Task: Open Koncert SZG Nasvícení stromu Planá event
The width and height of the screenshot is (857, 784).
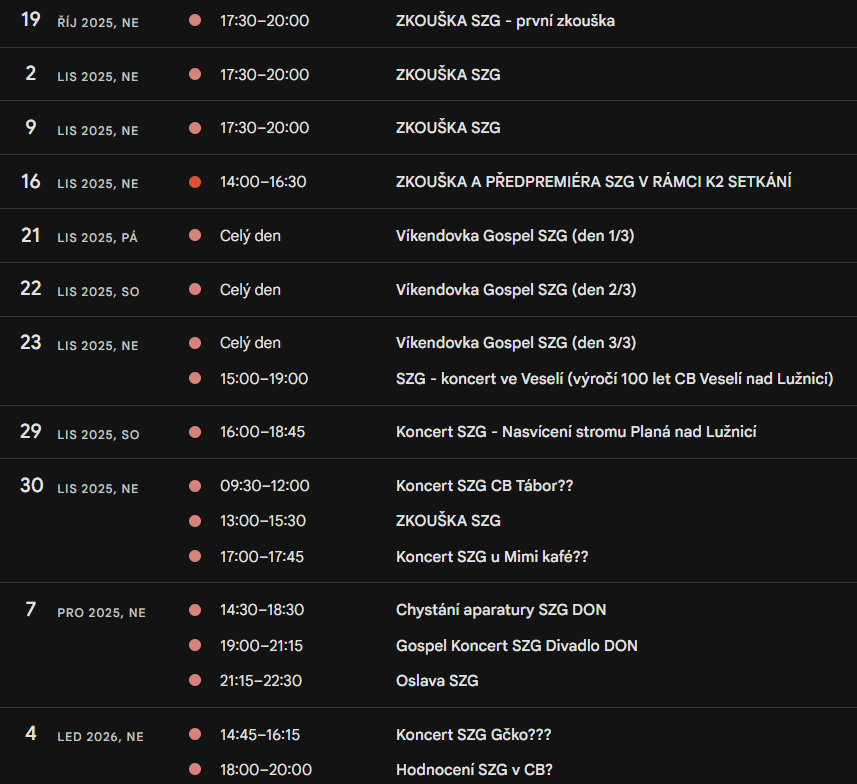Action: click(576, 432)
